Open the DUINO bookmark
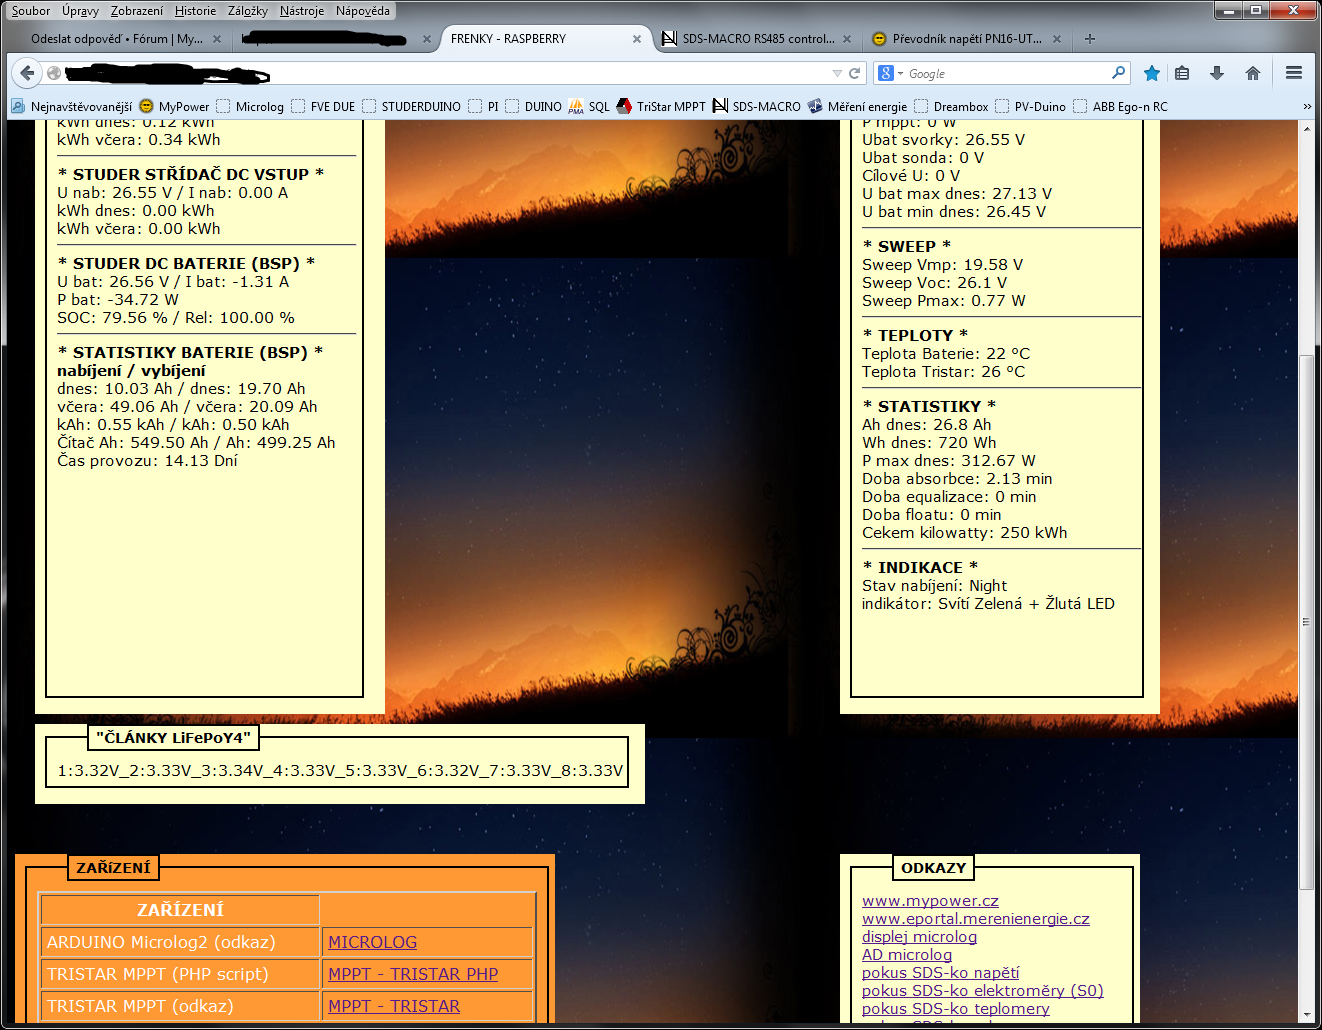This screenshot has width=1322, height=1030. coord(533,106)
